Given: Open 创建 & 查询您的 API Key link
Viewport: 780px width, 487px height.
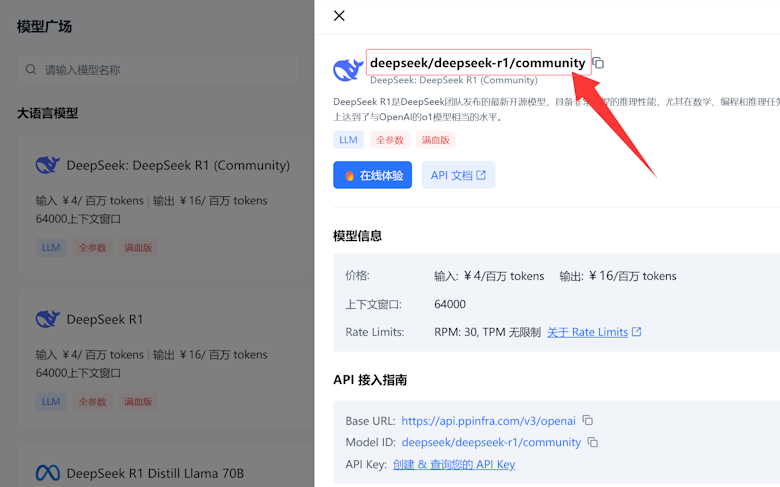Looking at the screenshot, I should pyautogui.click(x=454, y=465).
